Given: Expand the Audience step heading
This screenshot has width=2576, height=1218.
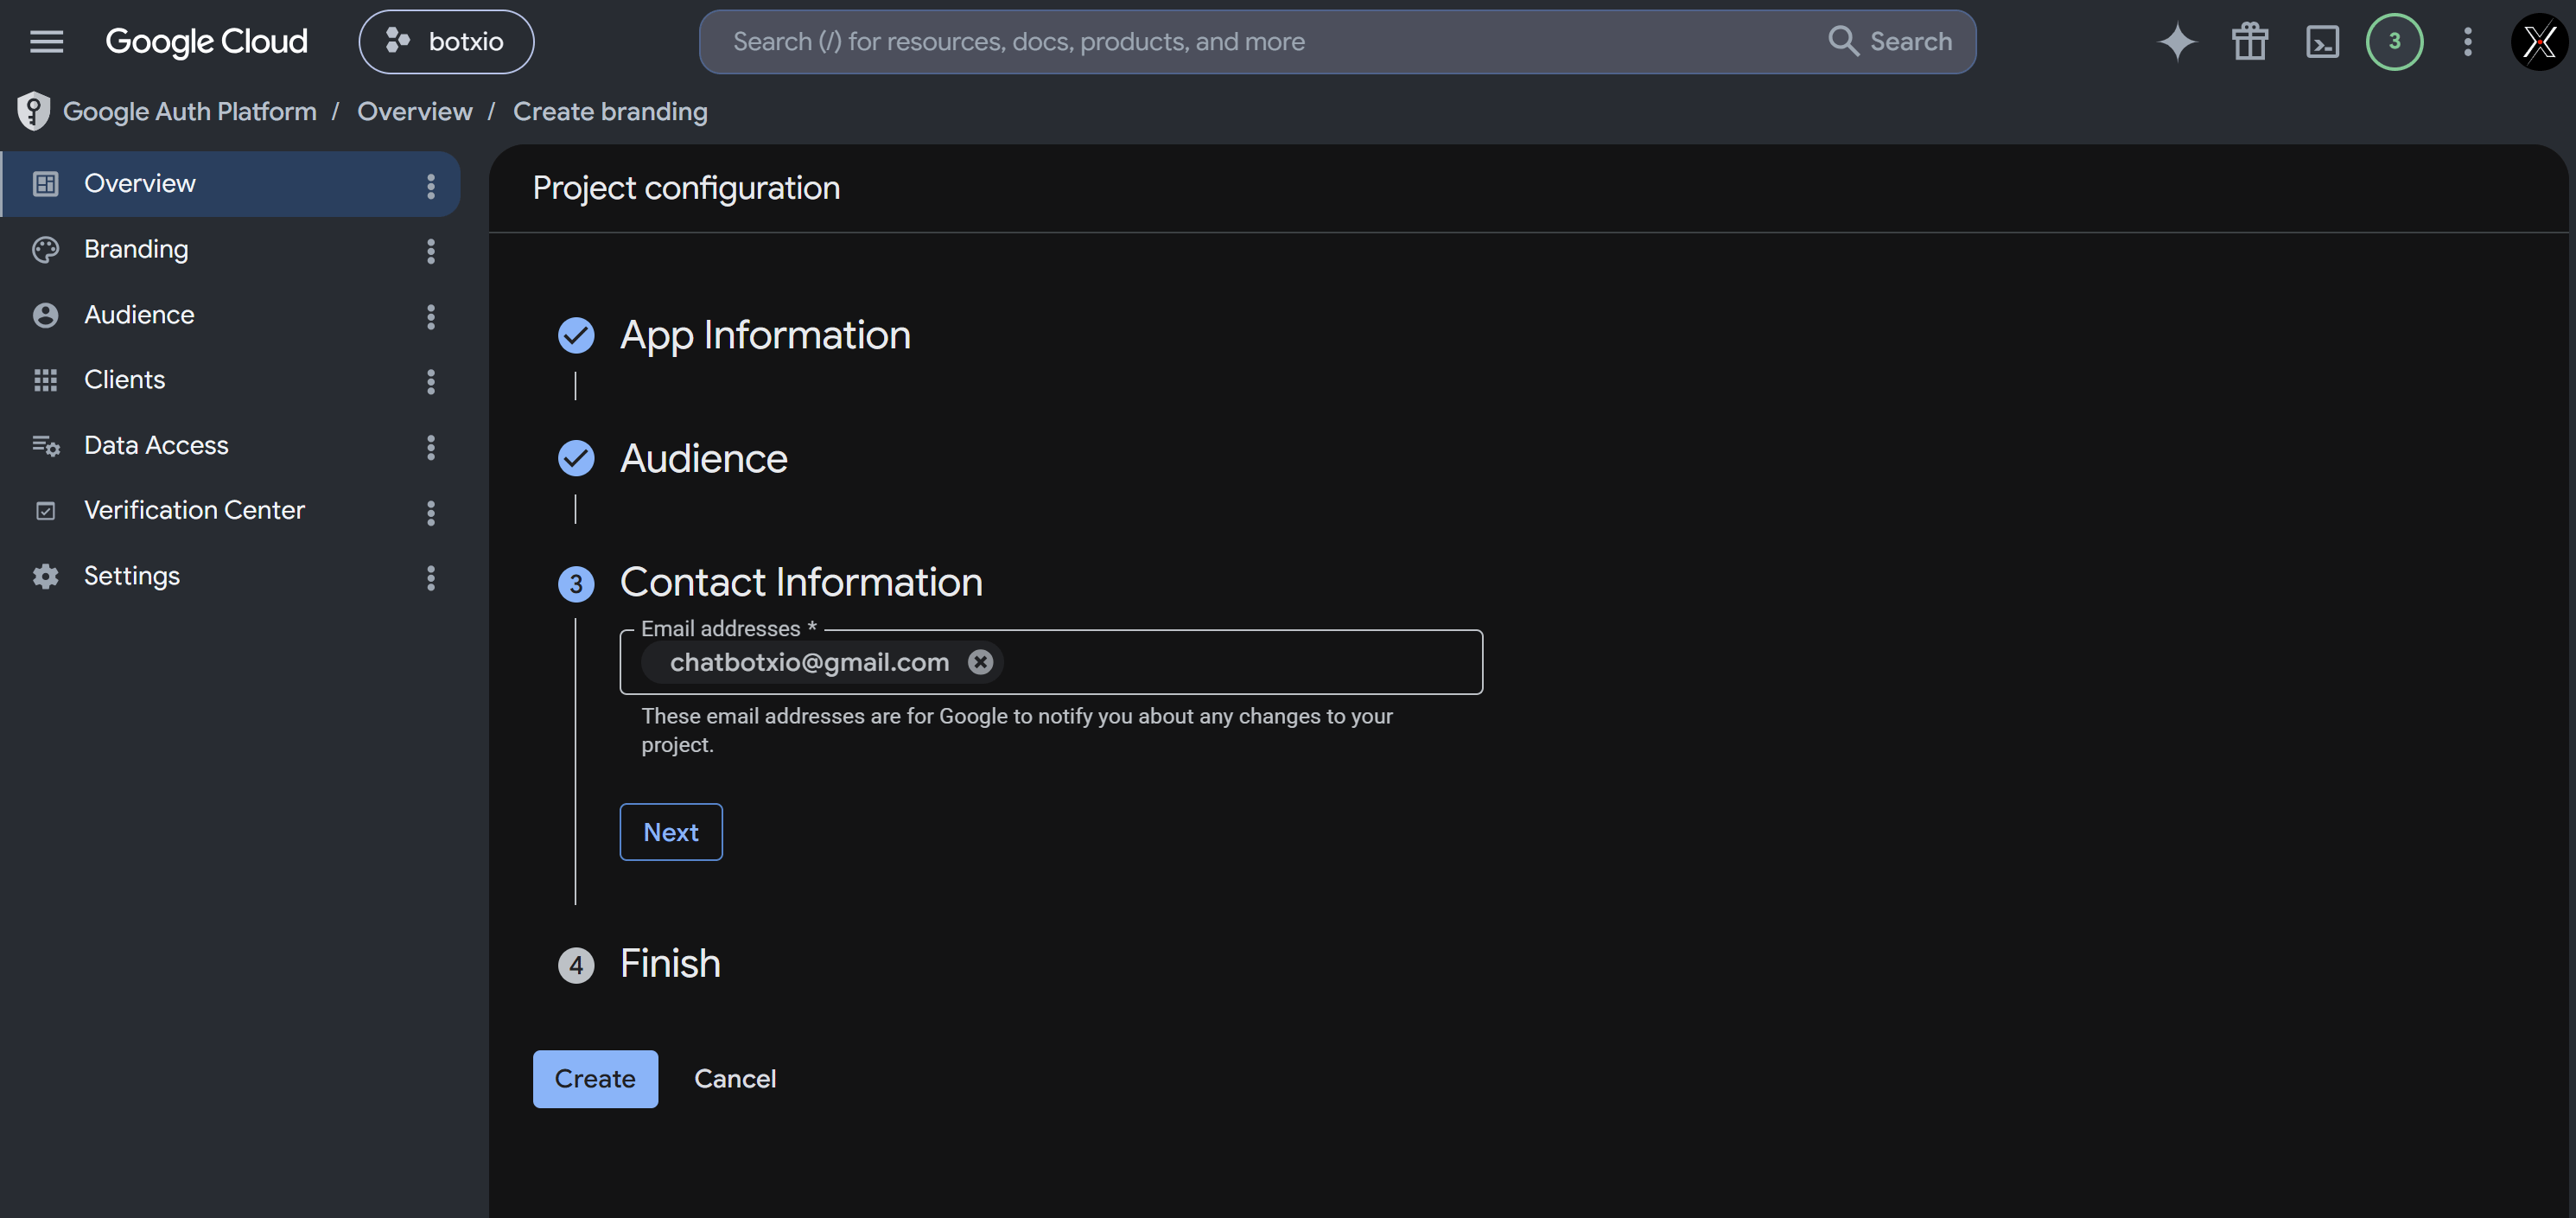Looking at the screenshot, I should [703, 458].
